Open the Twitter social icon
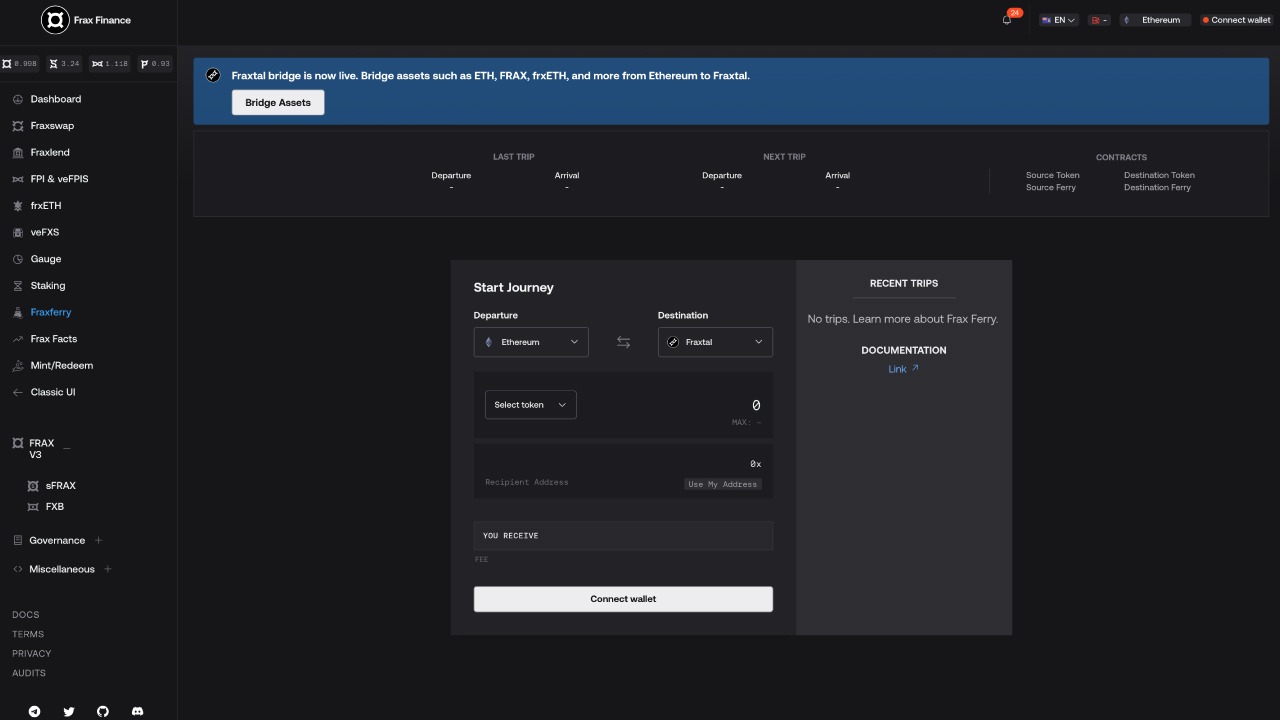This screenshot has width=1280, height=720. 69,712
